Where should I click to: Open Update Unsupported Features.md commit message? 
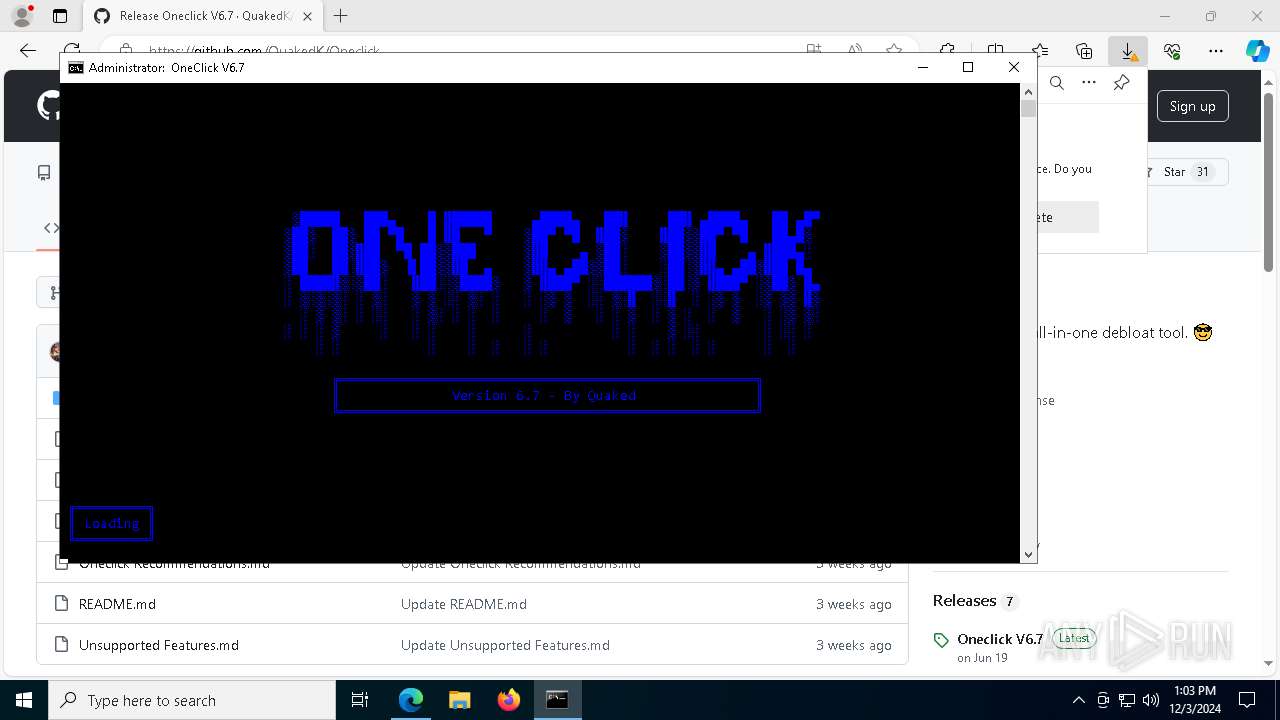pyautogui.click(x=505, y=645)
